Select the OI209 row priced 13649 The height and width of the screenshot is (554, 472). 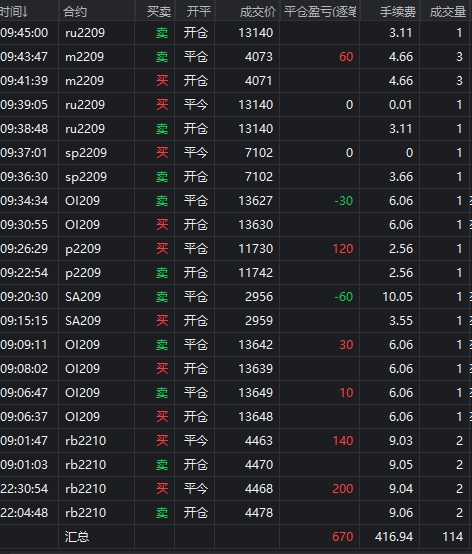point(235,393)
